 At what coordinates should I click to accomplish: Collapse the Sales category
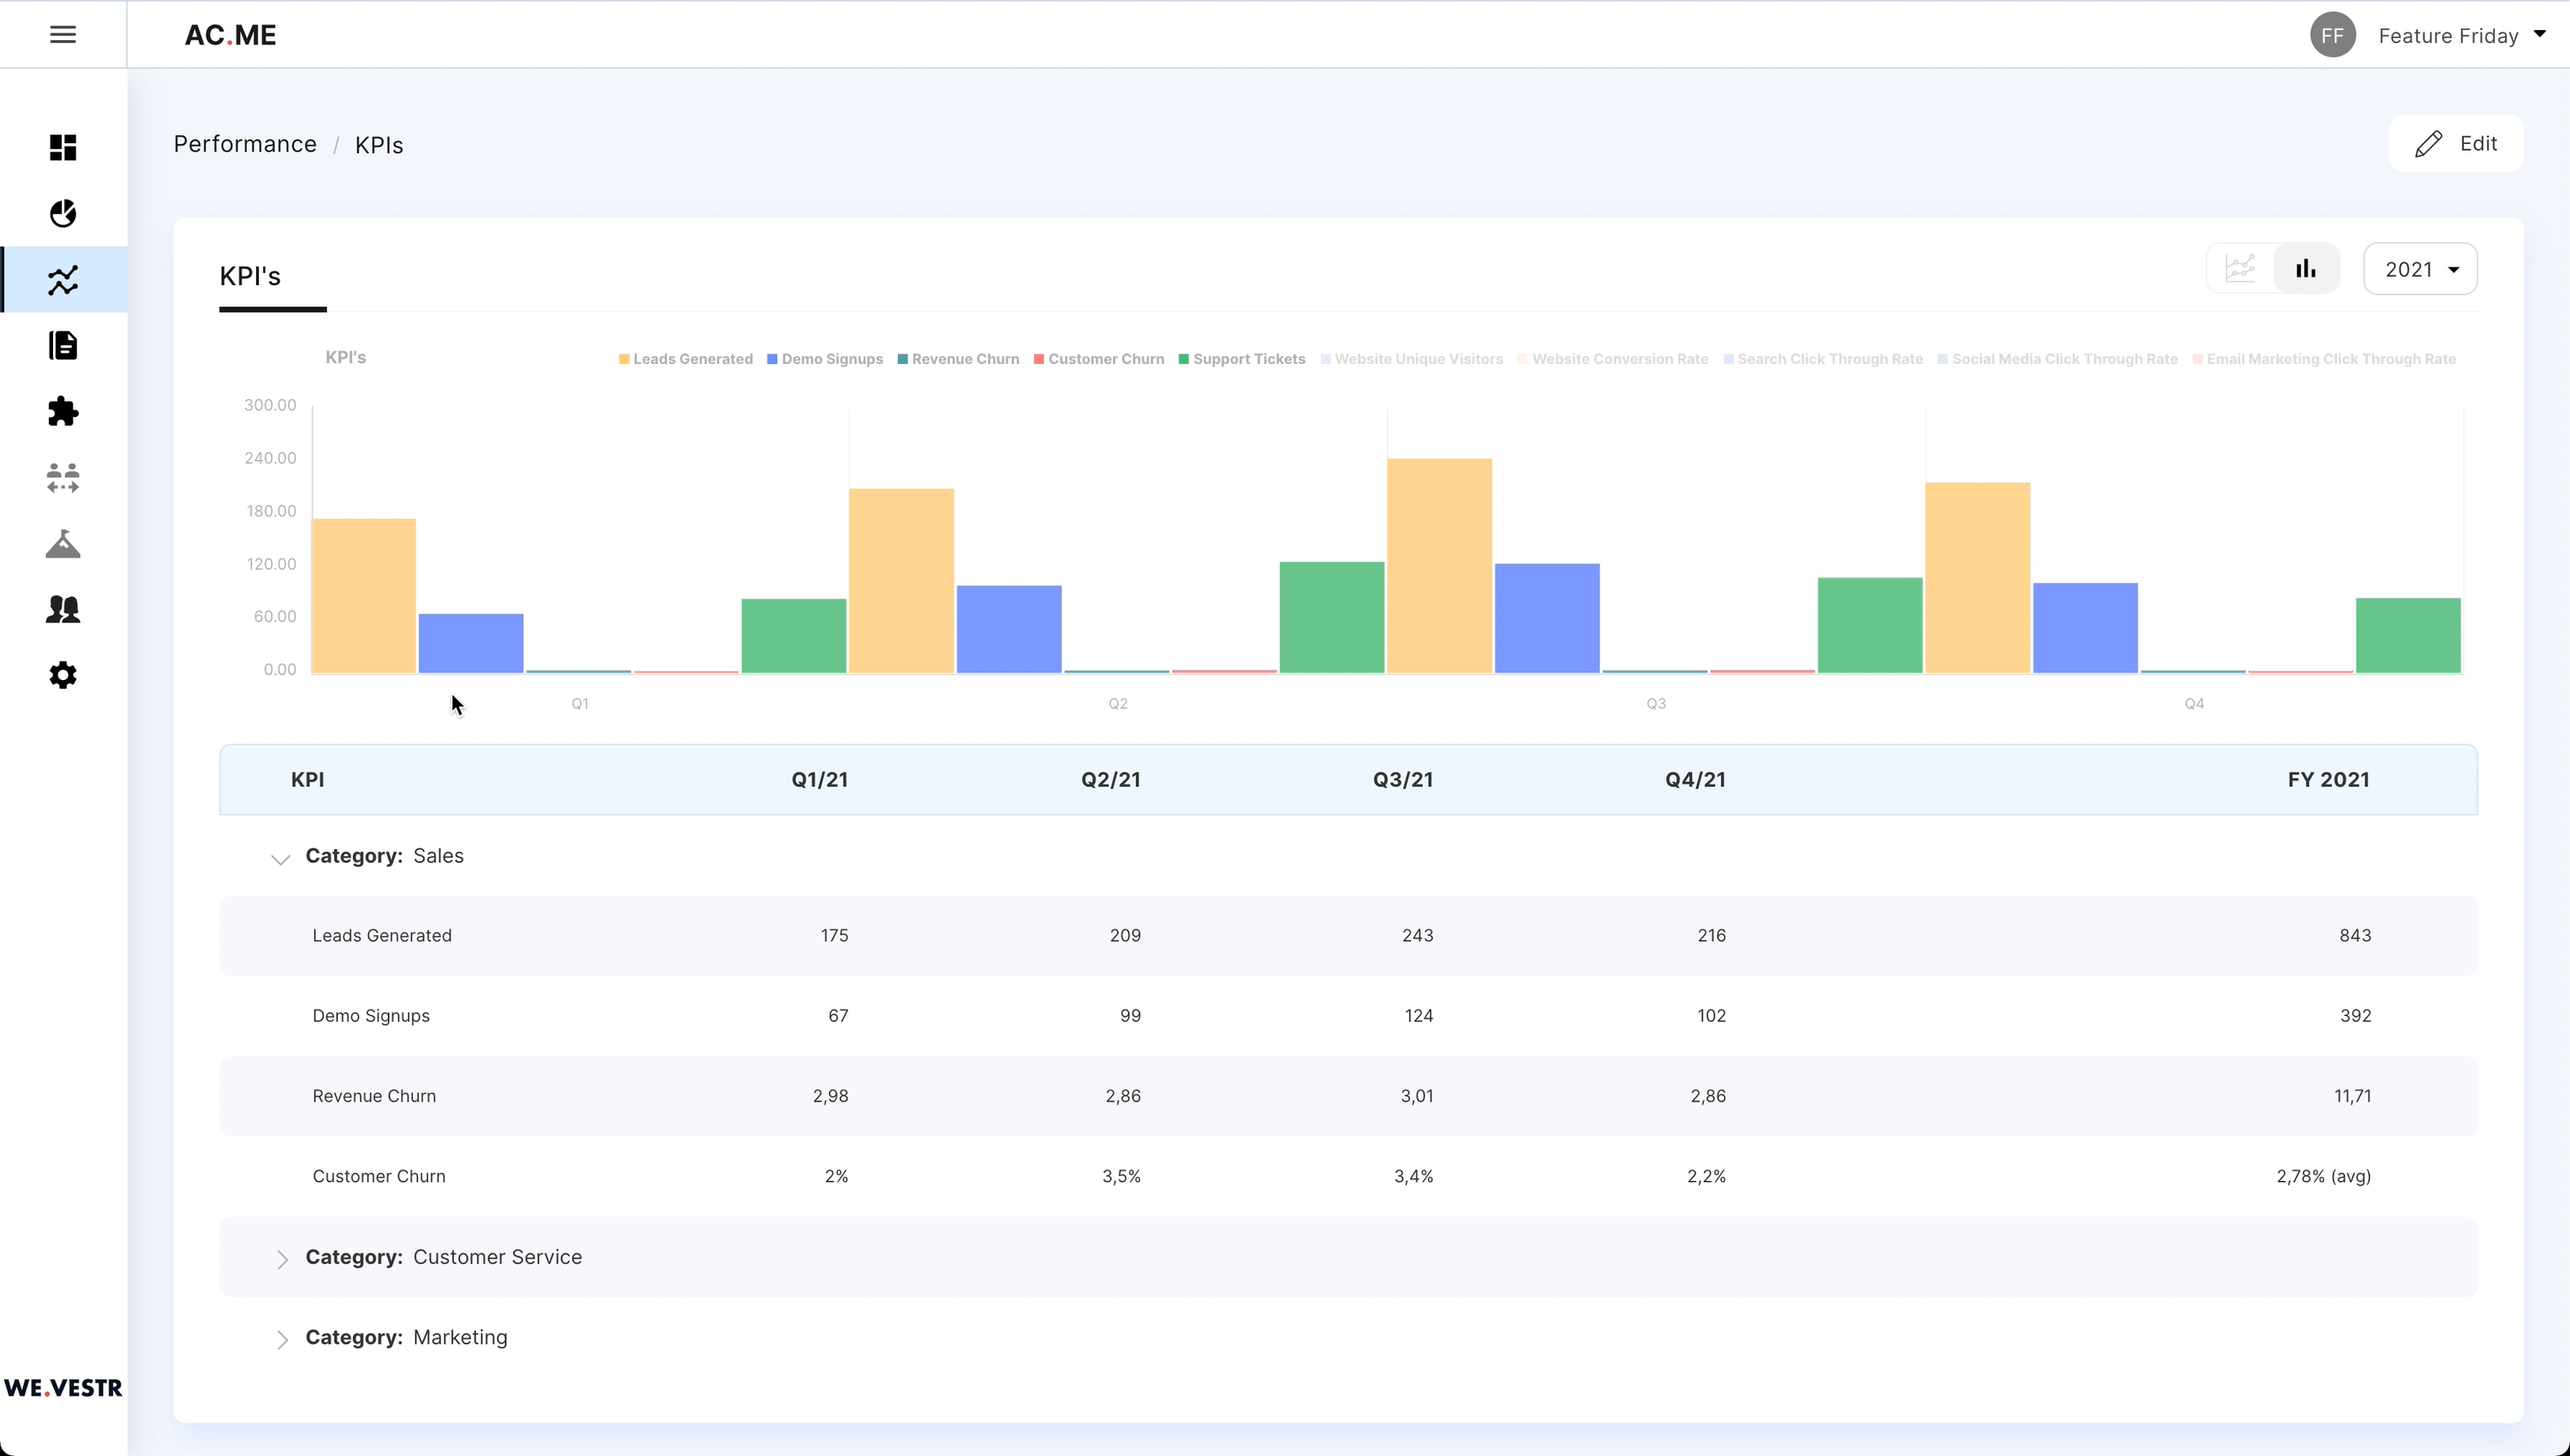coord(280,859)
